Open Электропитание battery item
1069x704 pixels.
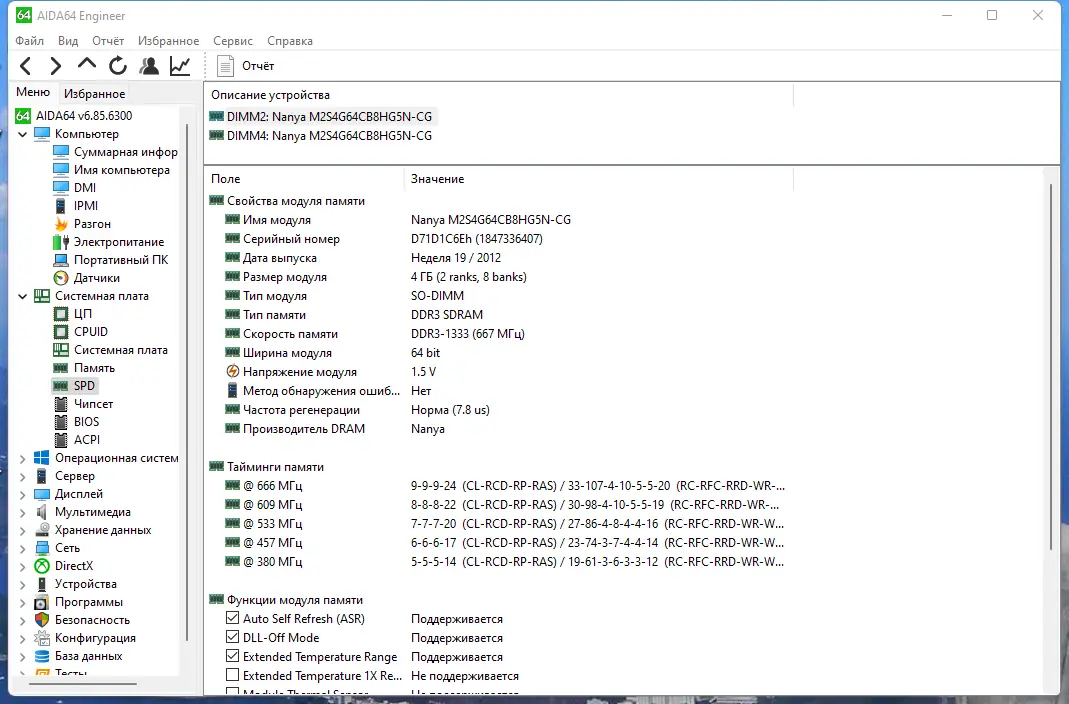click(108, 242)
